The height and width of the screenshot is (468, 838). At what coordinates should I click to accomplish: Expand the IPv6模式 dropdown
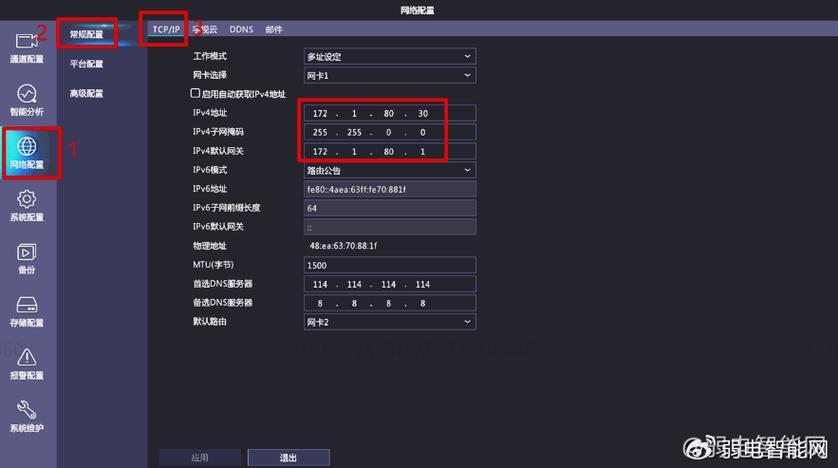[x=390, y=170]
